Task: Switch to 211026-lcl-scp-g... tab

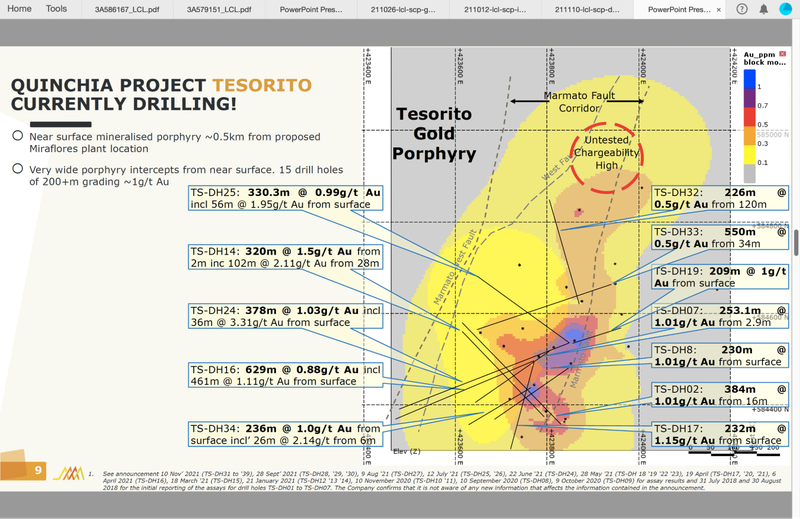Action: pos(403,9)
